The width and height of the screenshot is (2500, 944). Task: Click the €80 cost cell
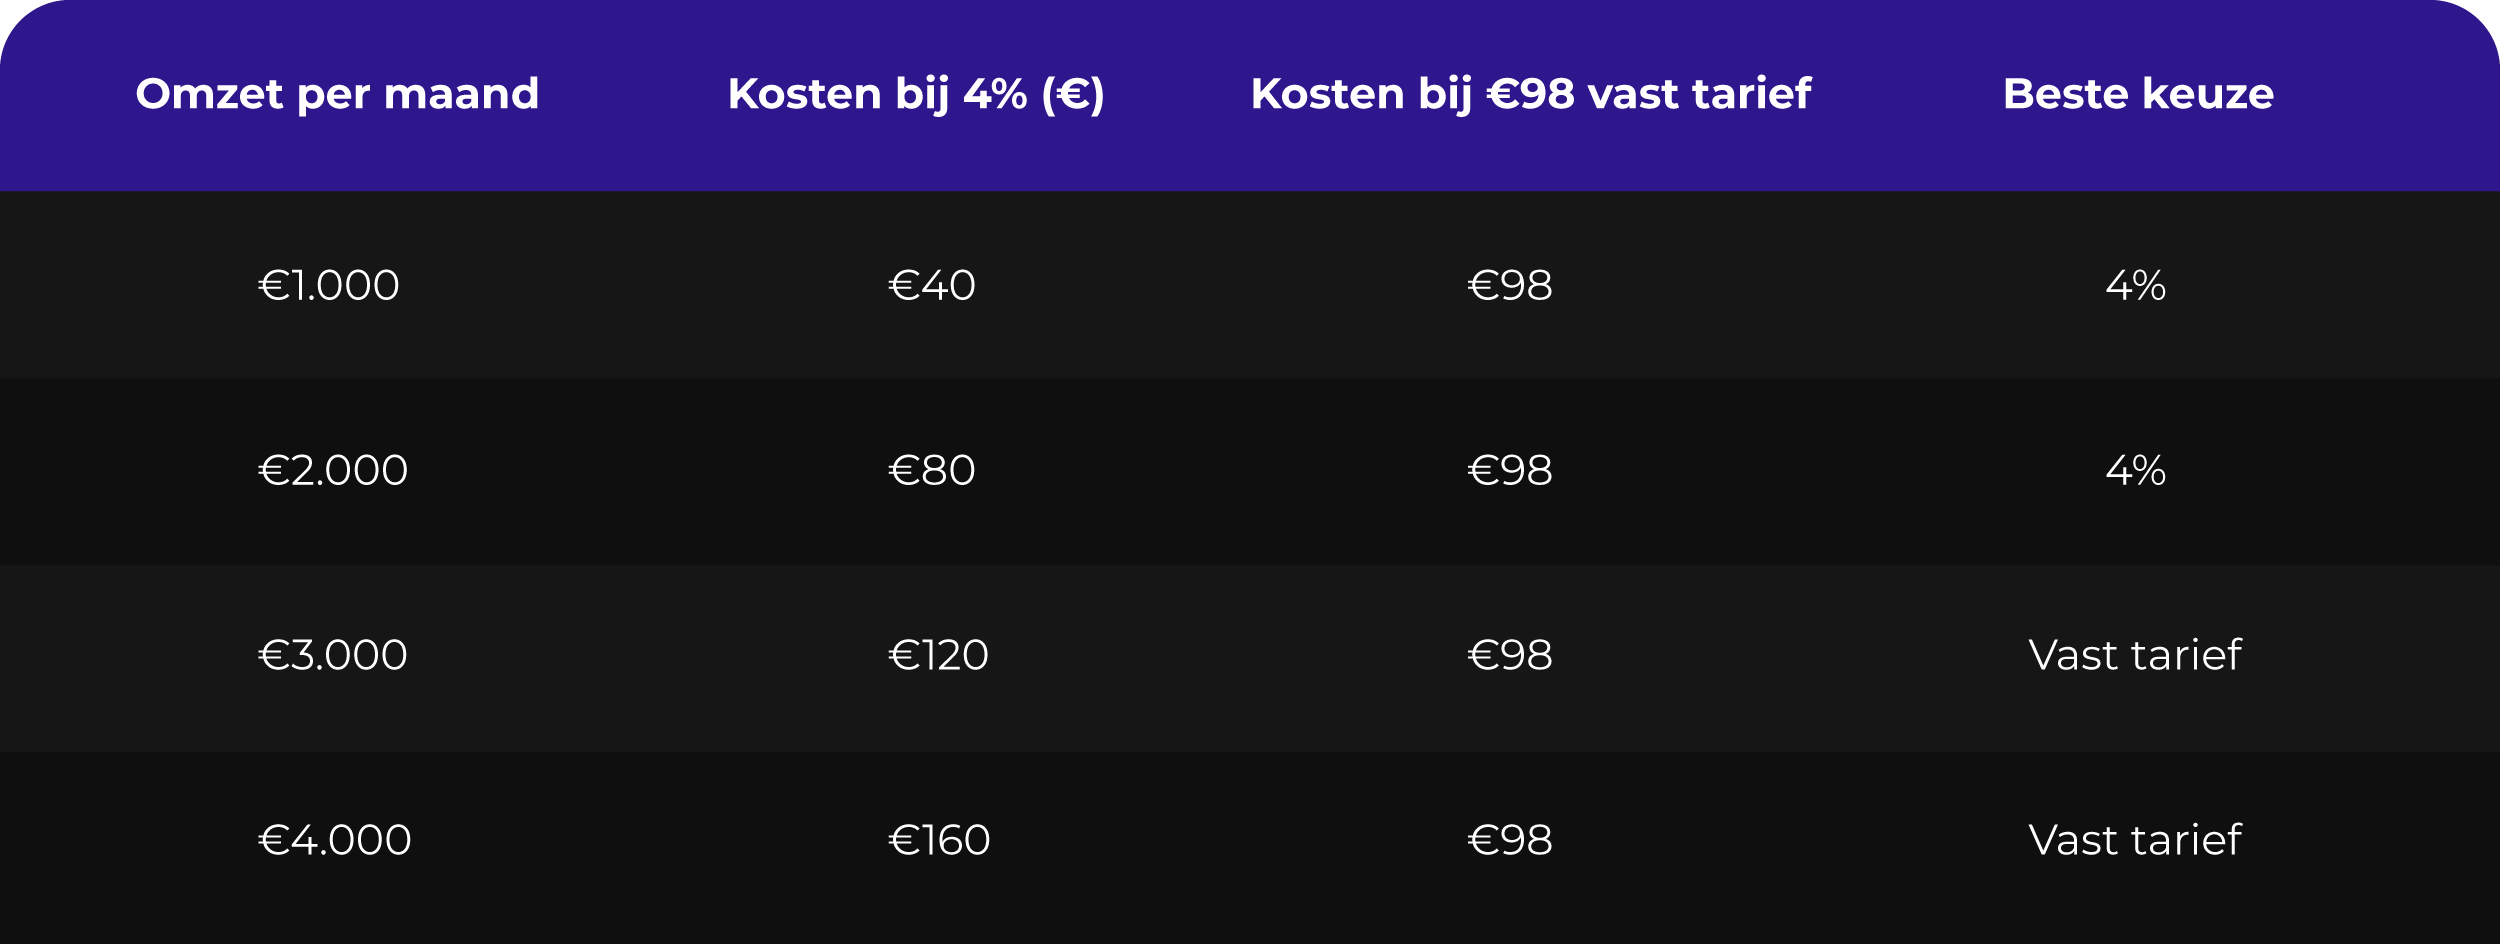[932, 471]
